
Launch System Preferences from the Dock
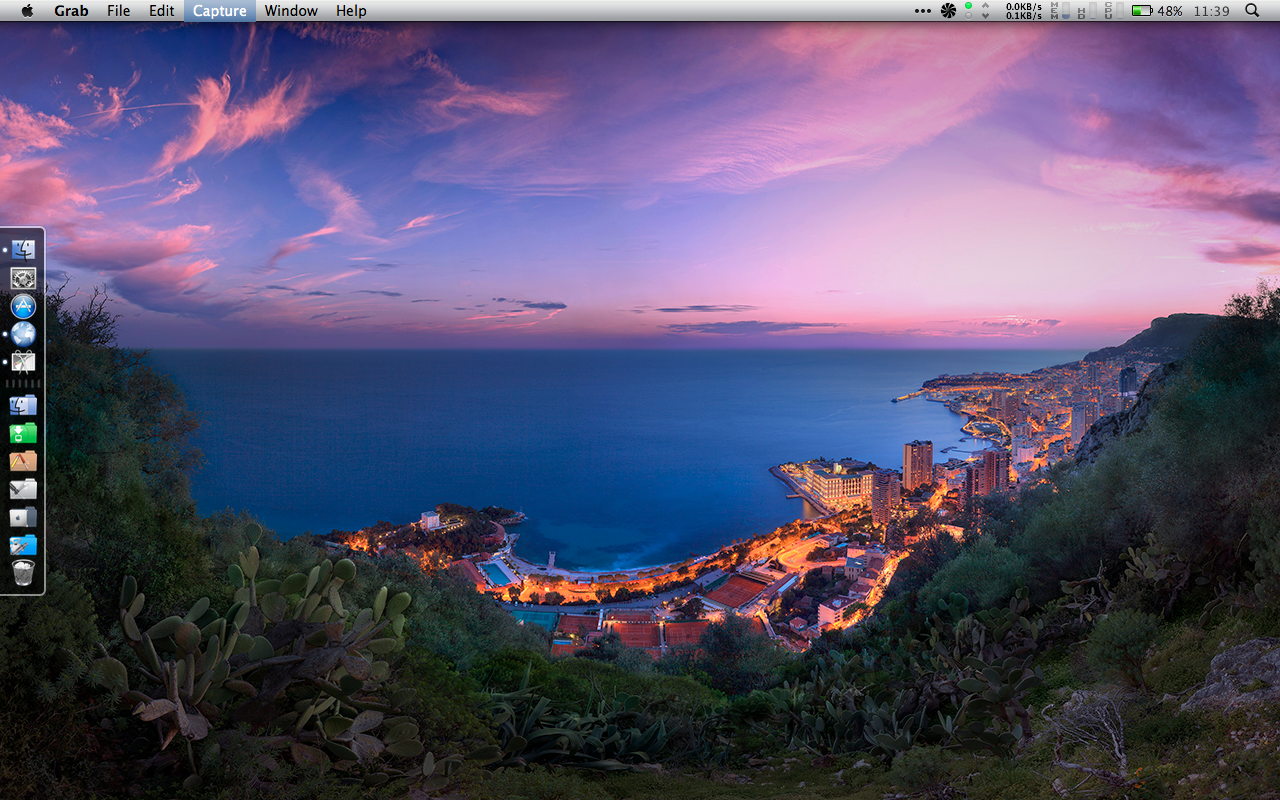[x=23, y=279]
